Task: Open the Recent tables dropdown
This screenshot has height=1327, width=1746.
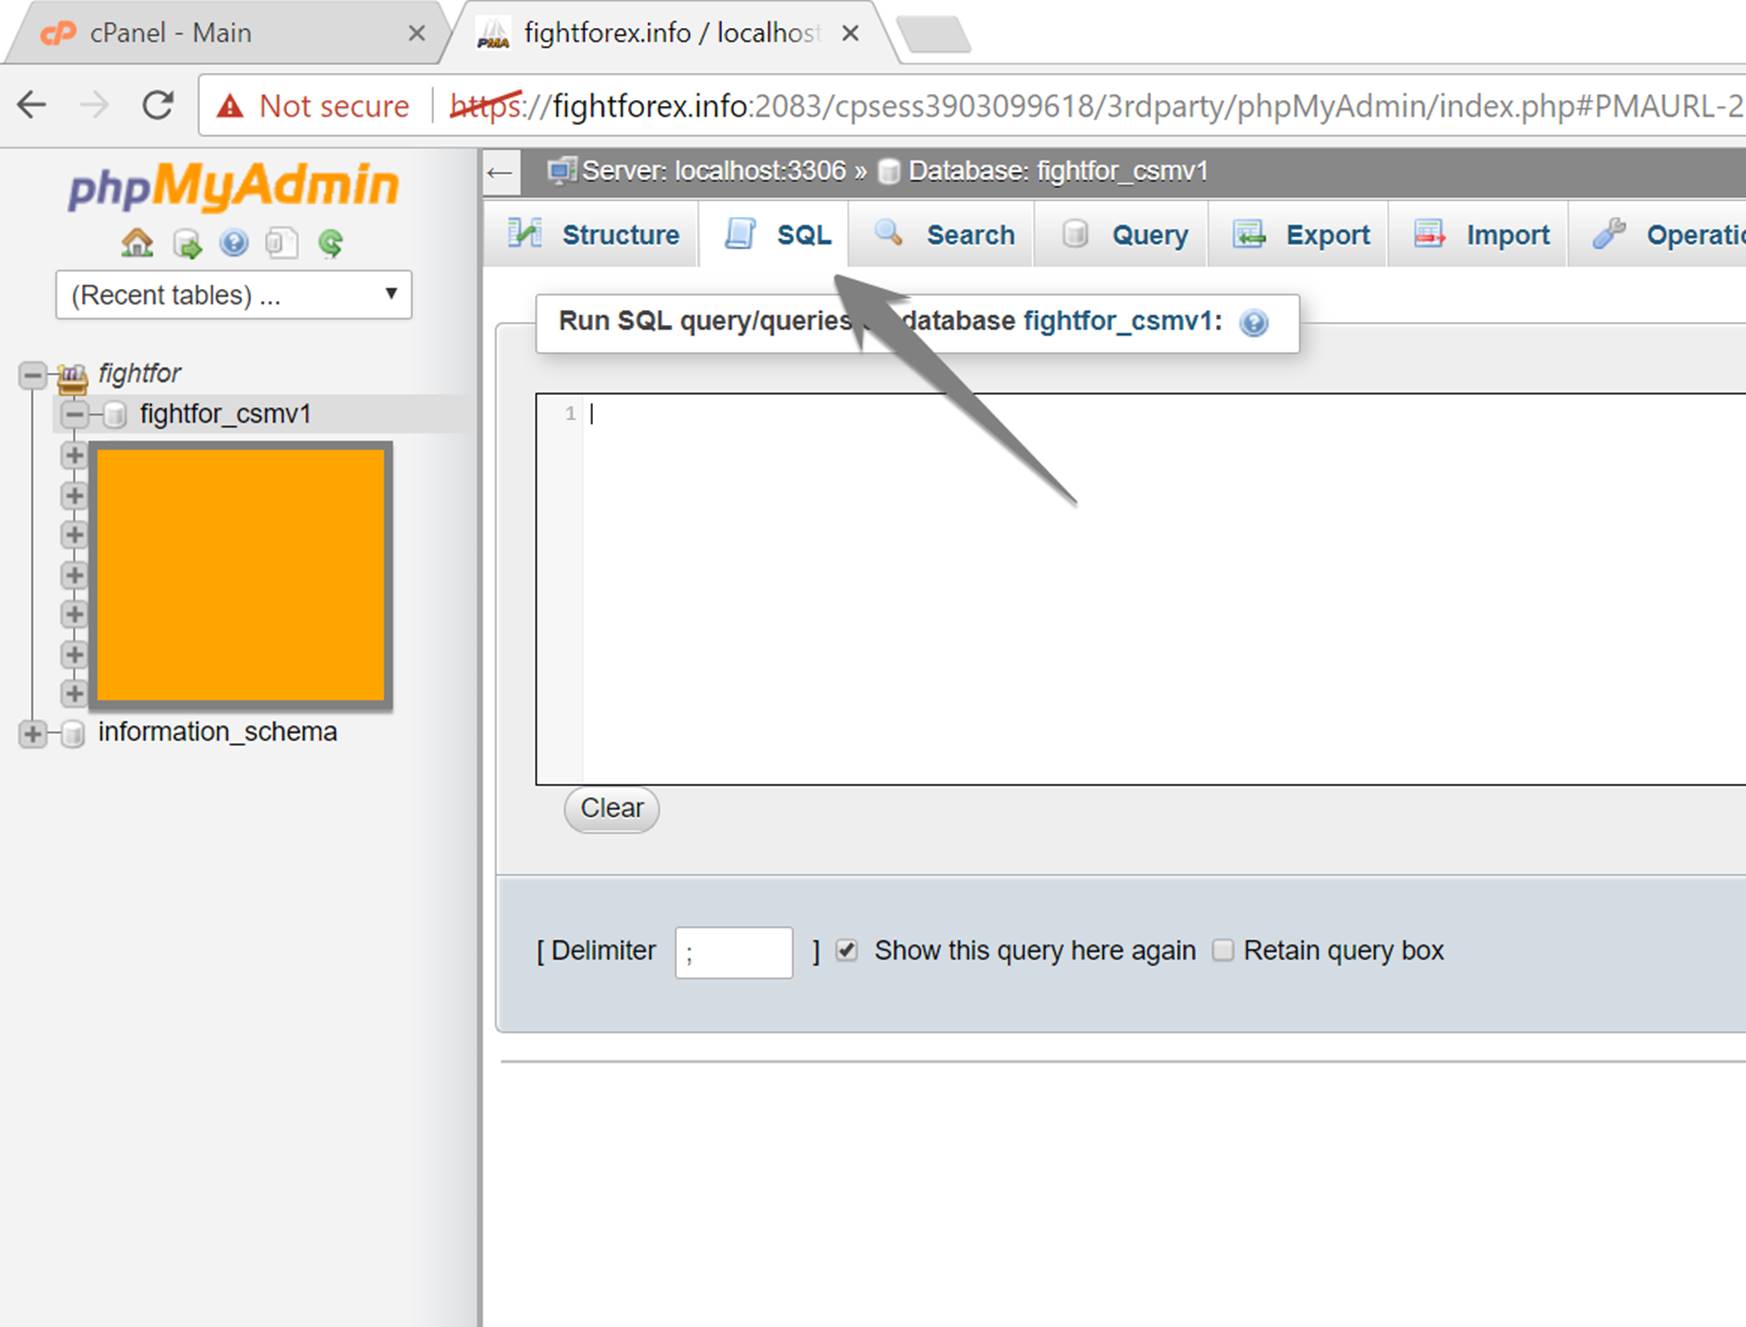Action: (234, 295)
